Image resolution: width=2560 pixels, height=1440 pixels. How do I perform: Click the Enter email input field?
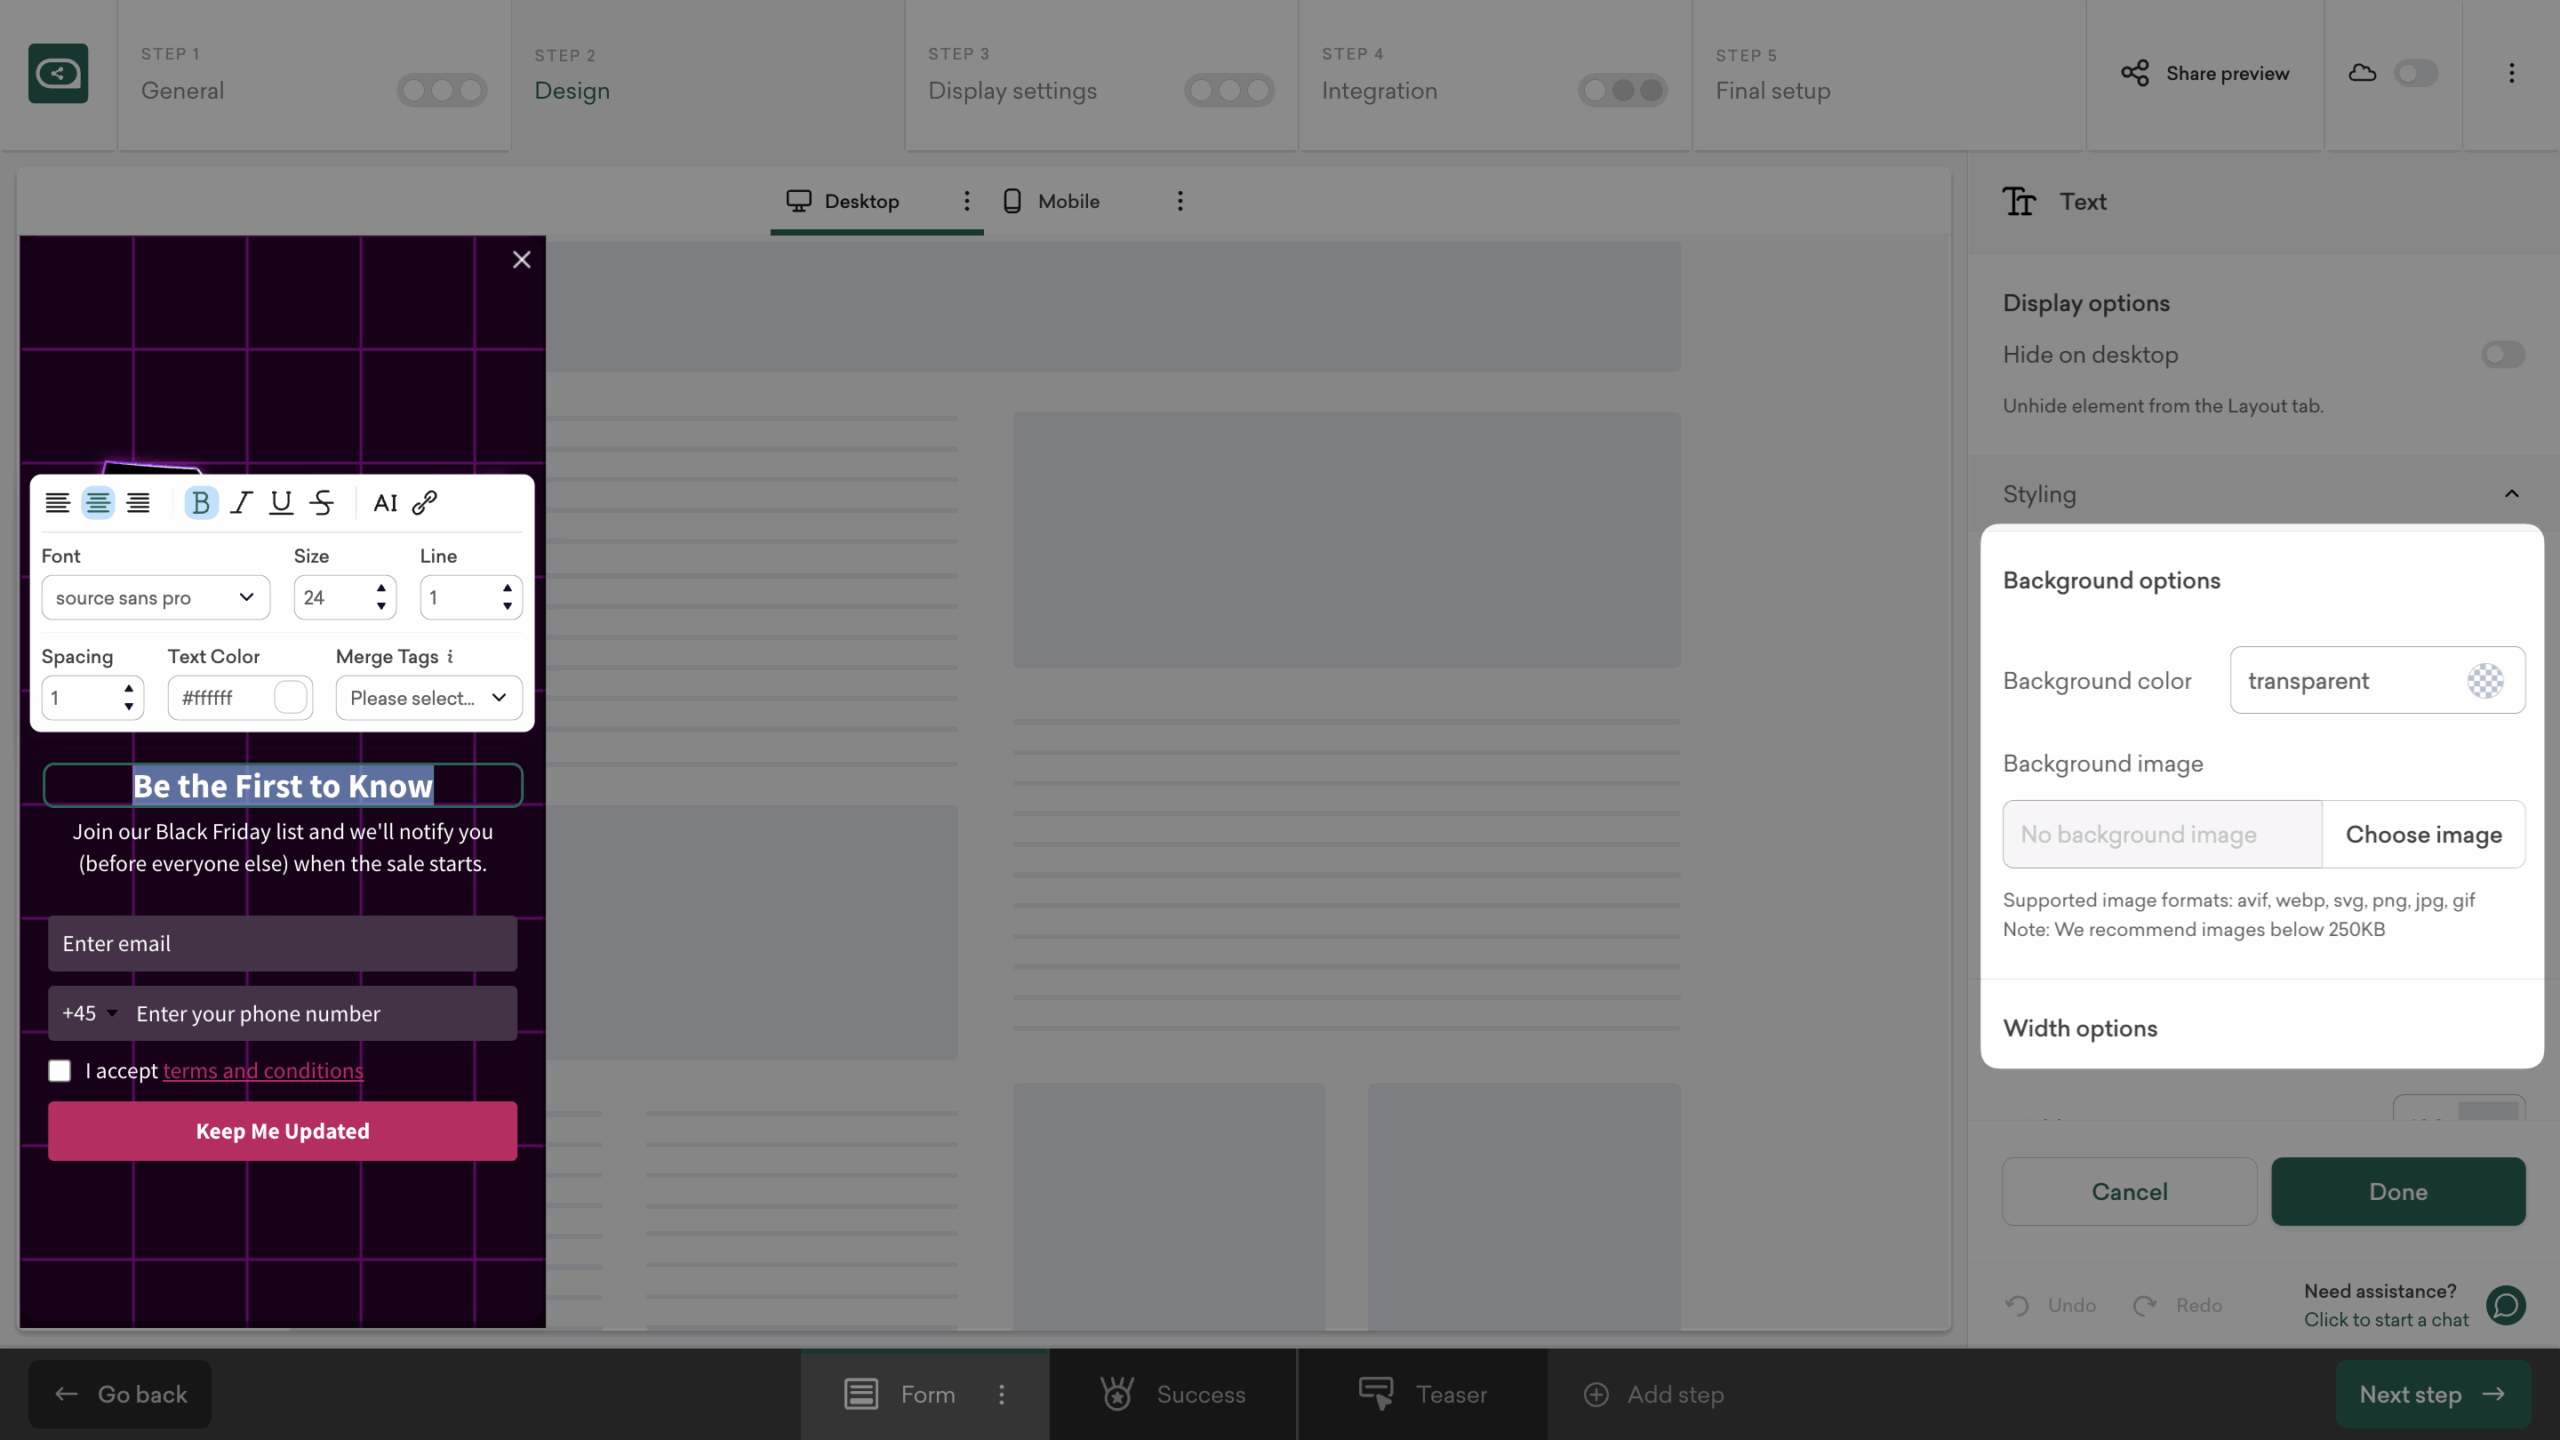[x=281, y=943]
